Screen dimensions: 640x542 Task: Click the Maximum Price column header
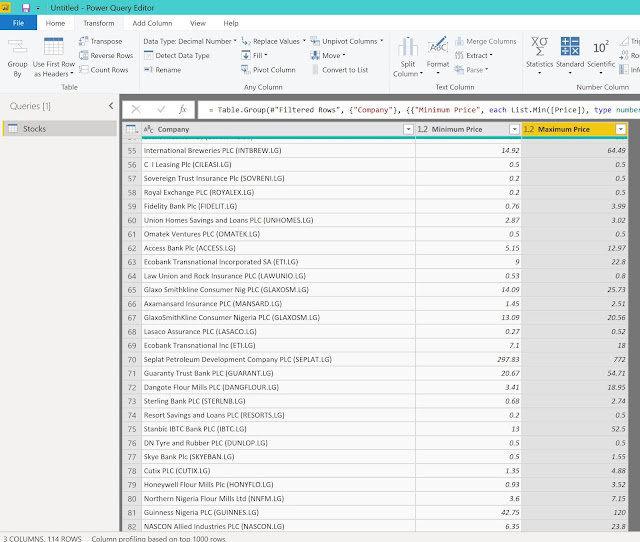[x=574, y=129]
